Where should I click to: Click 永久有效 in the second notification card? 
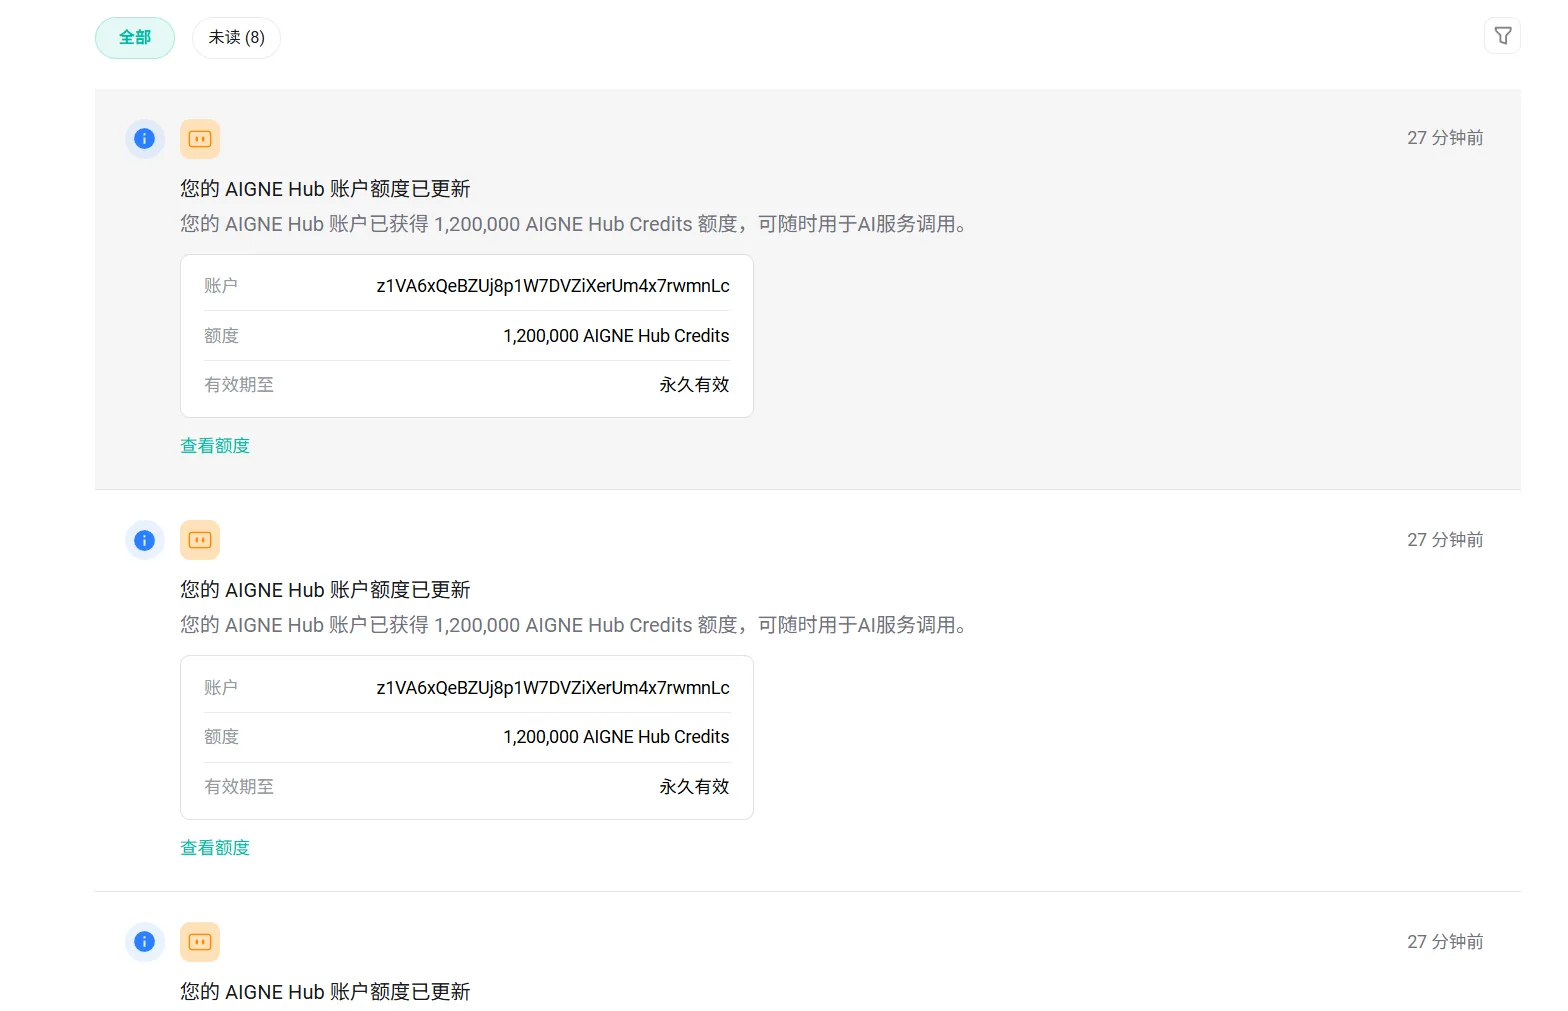[x=694, y=787]
